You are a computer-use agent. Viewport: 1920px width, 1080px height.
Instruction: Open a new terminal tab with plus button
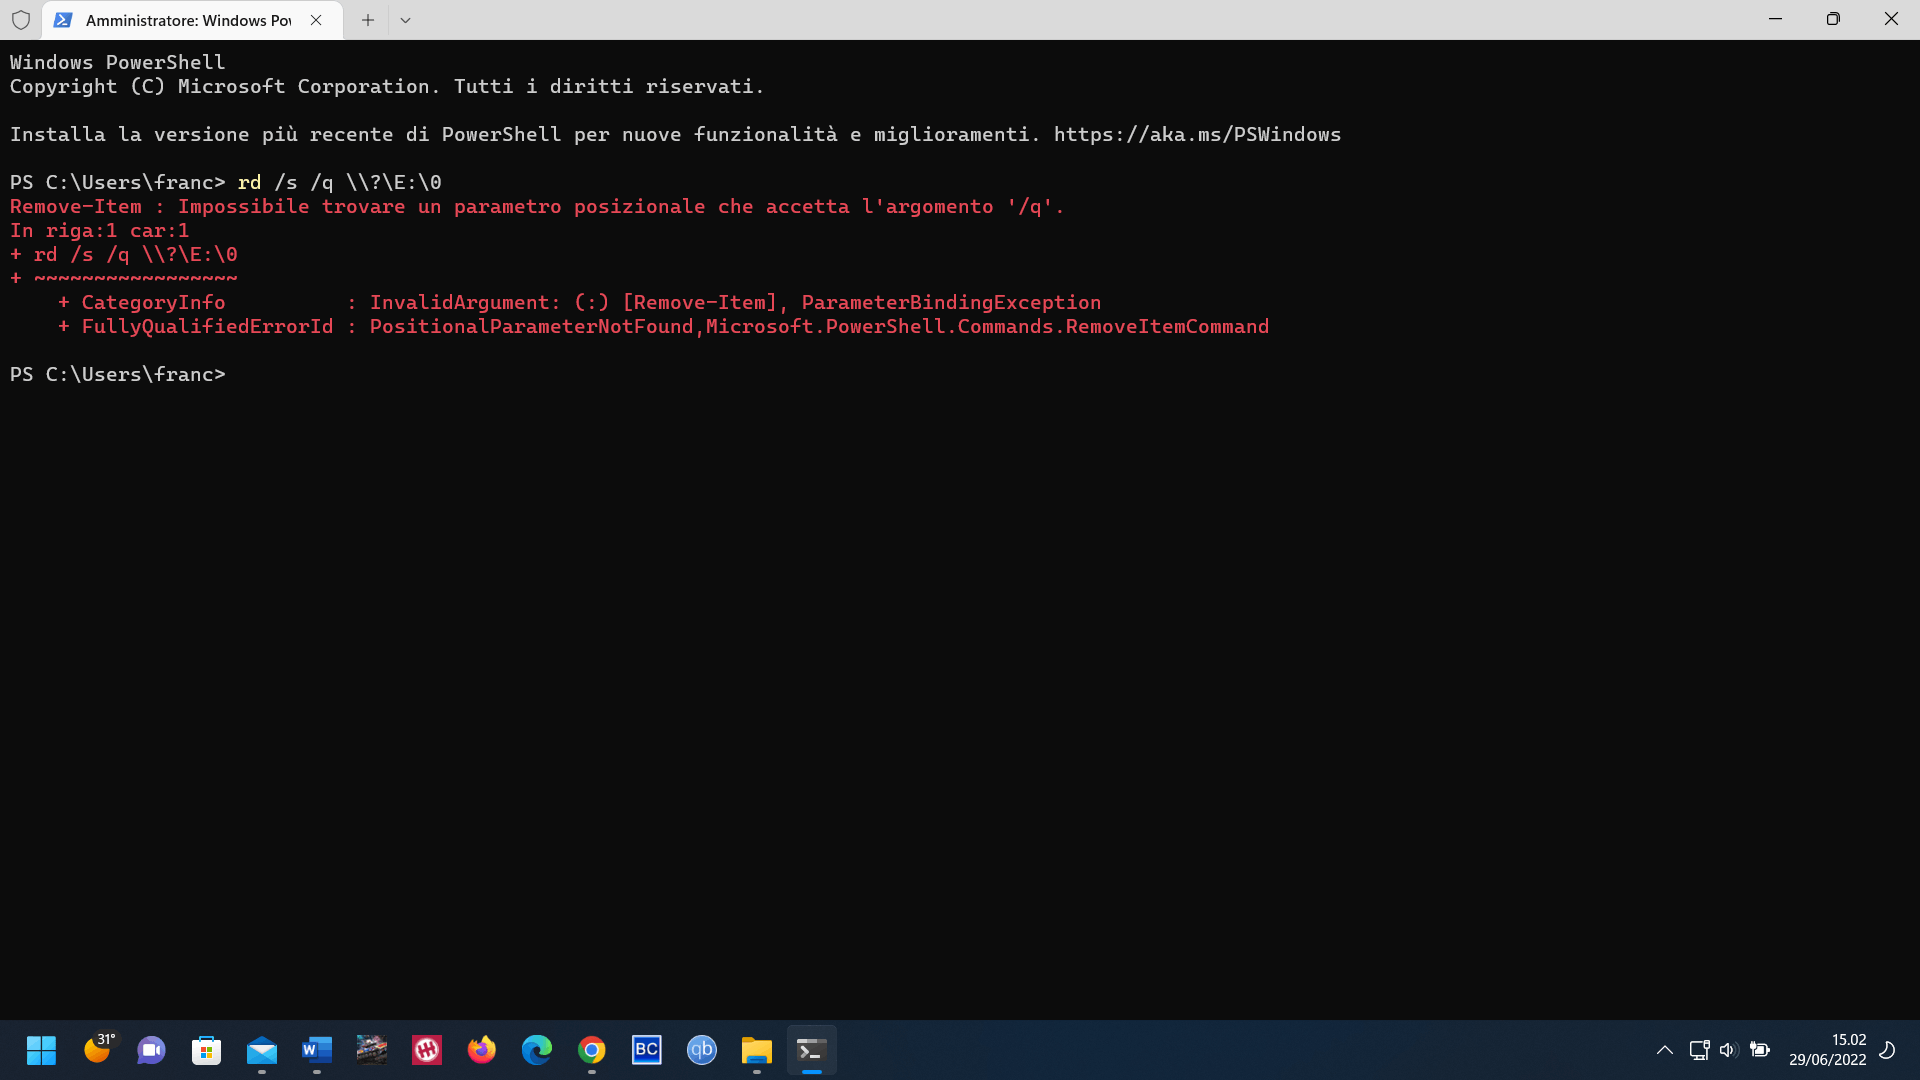368,20
